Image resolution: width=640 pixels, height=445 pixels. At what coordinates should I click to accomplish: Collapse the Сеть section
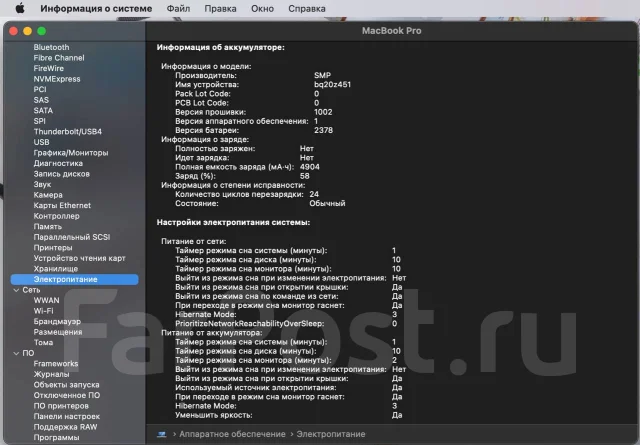click(x=16, y=290)
